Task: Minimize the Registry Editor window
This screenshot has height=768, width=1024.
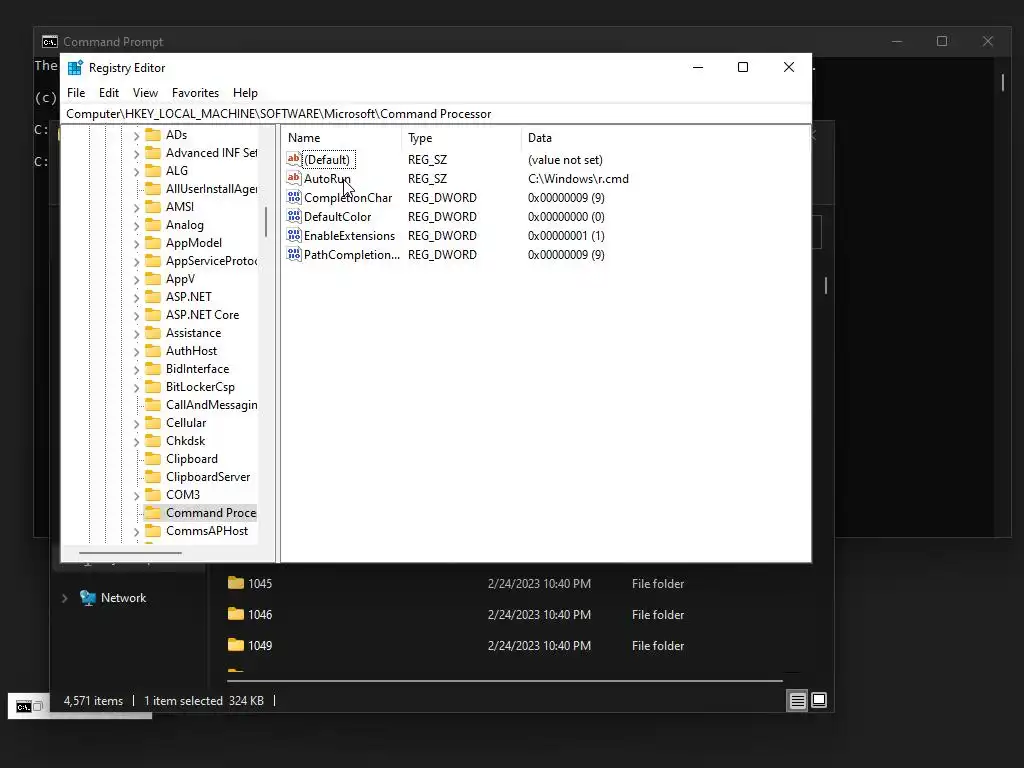Action: click(x=697, y=67)
